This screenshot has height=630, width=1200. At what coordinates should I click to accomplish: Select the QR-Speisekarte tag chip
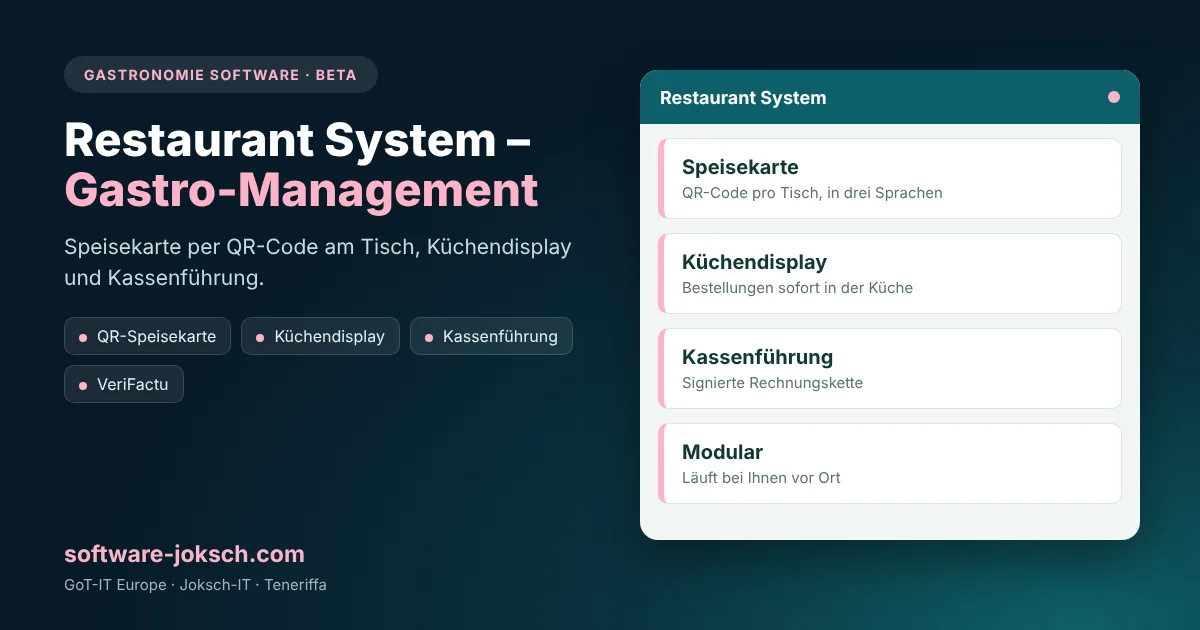point(148,336)
